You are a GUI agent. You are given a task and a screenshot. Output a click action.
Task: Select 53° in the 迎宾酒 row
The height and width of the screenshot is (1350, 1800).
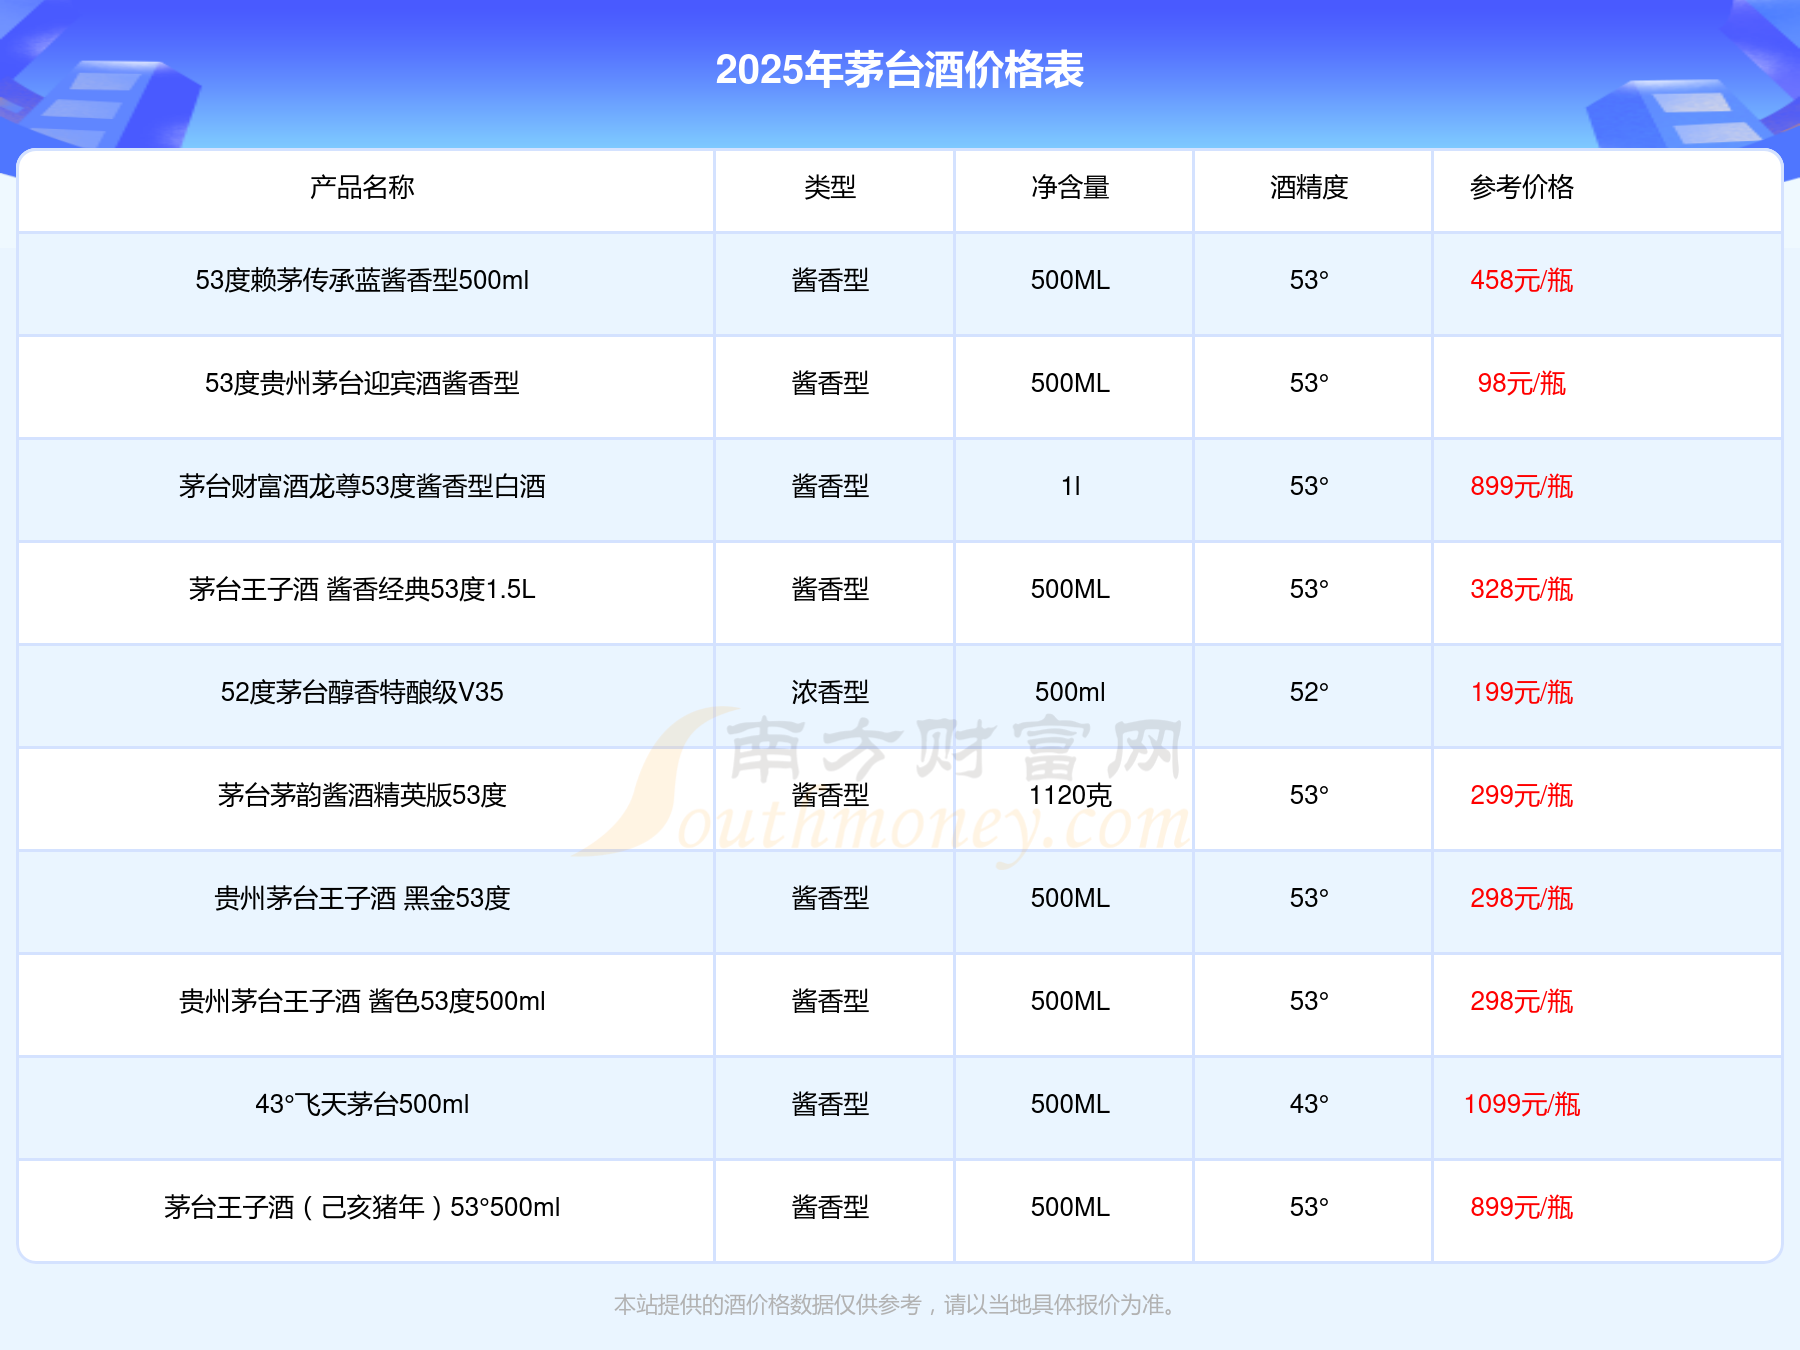[x=1309, y=383]
